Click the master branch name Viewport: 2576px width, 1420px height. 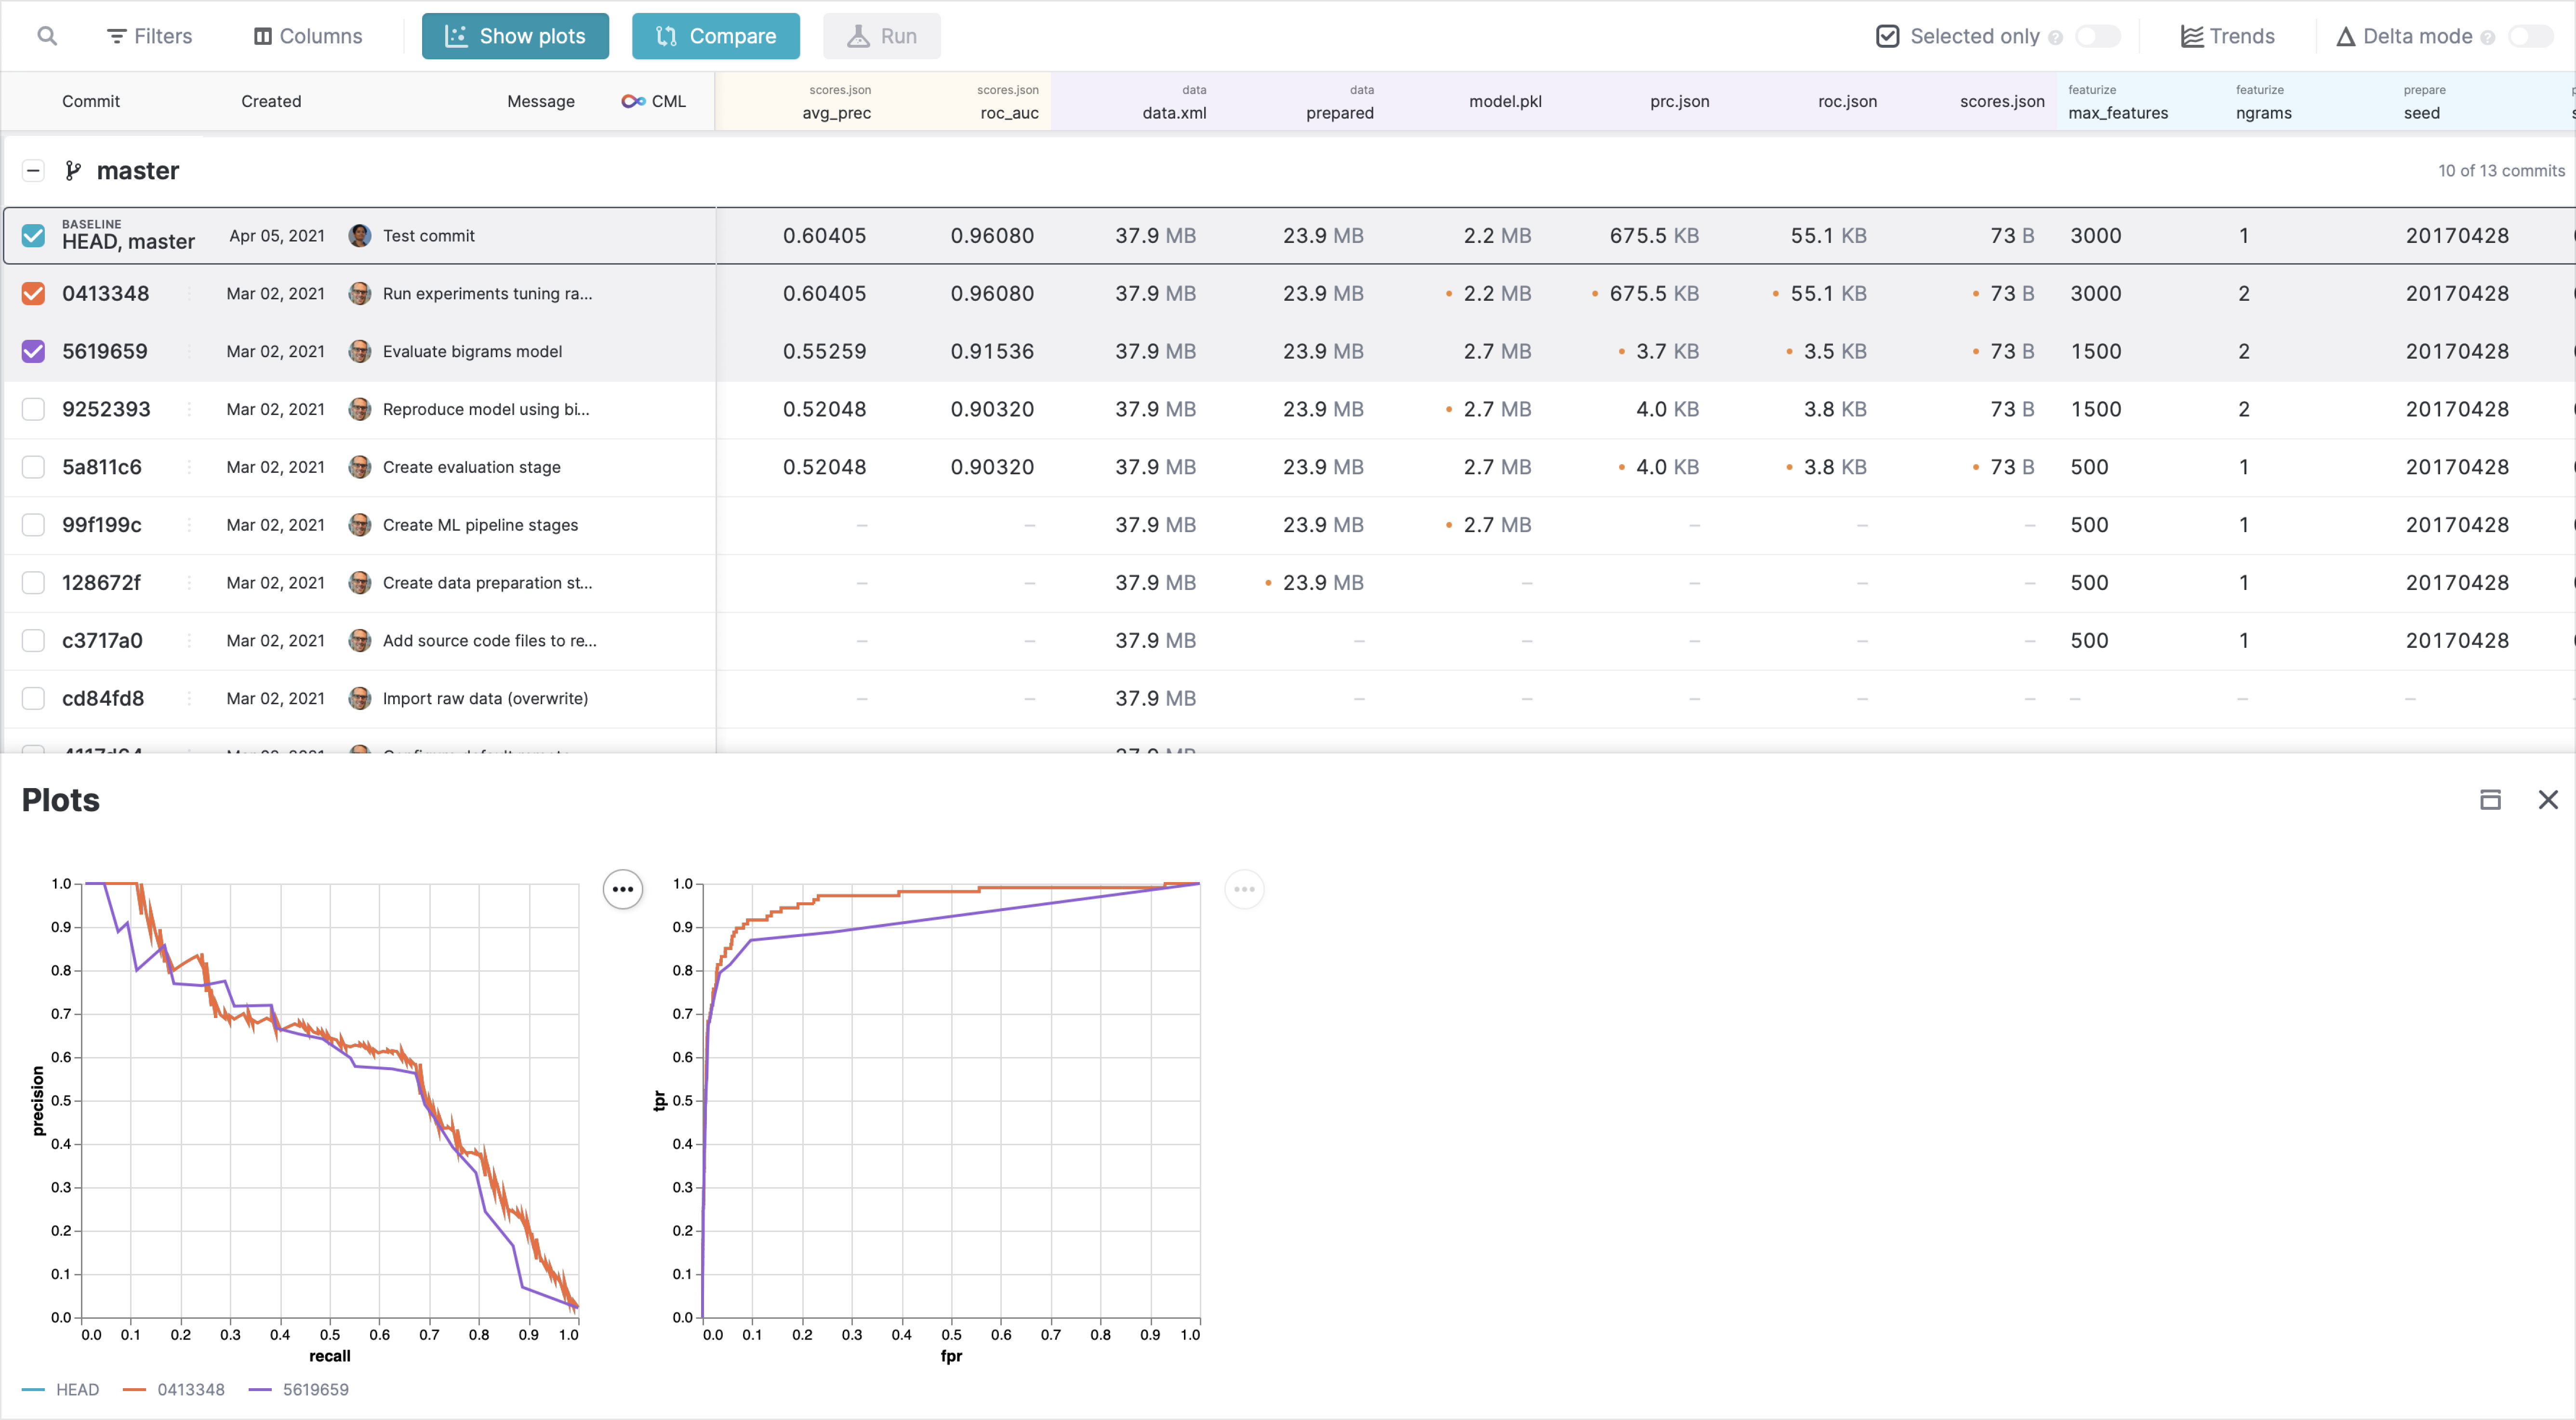(x=138, y=171)
